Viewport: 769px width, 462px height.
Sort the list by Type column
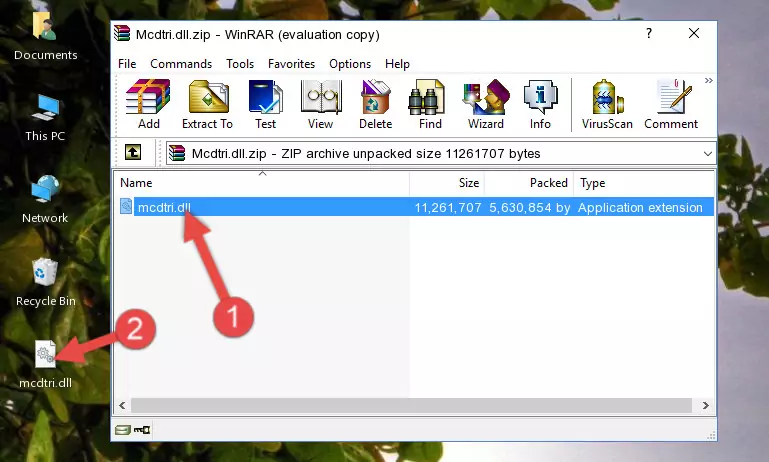[643, 183]
